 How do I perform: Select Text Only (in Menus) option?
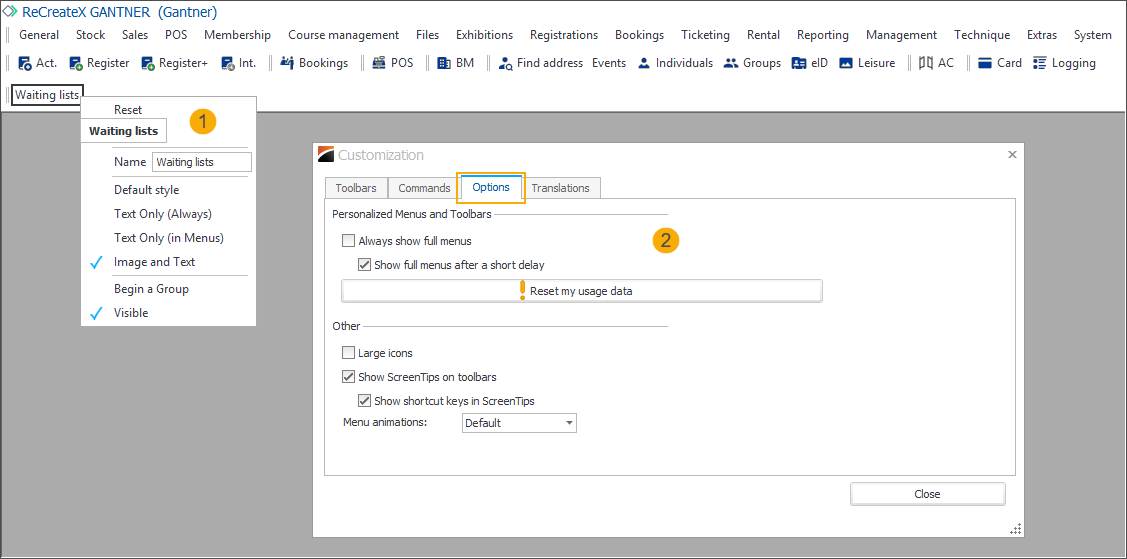coord(168,238)
